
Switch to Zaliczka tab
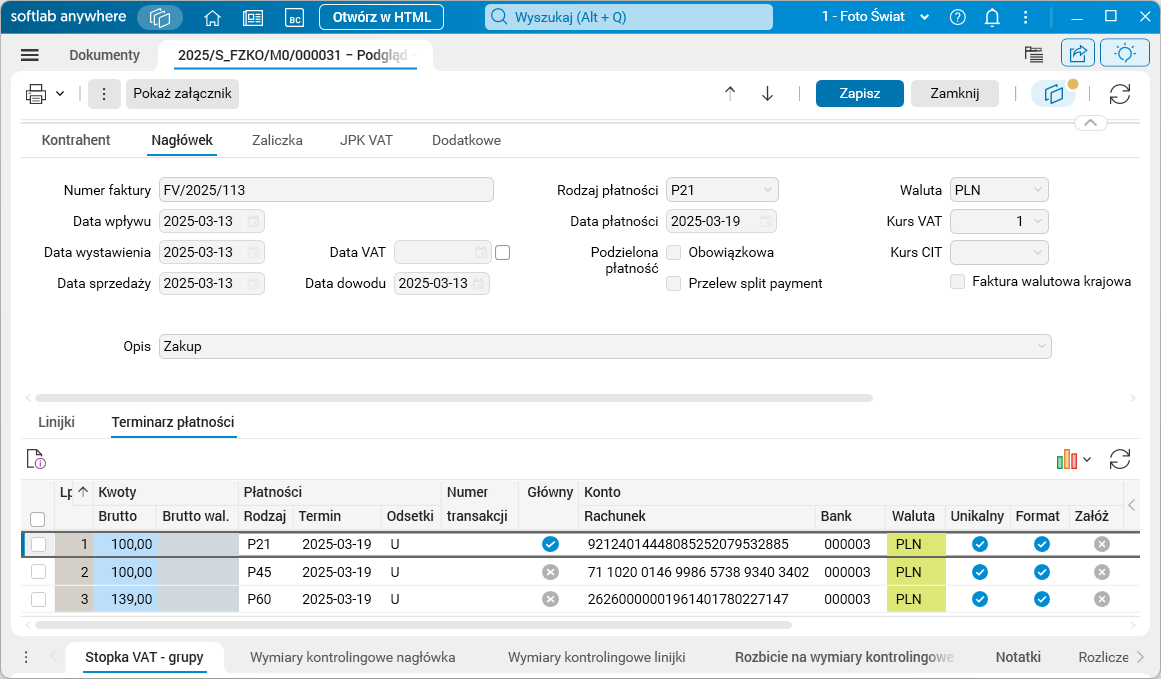tap(277, 140)
